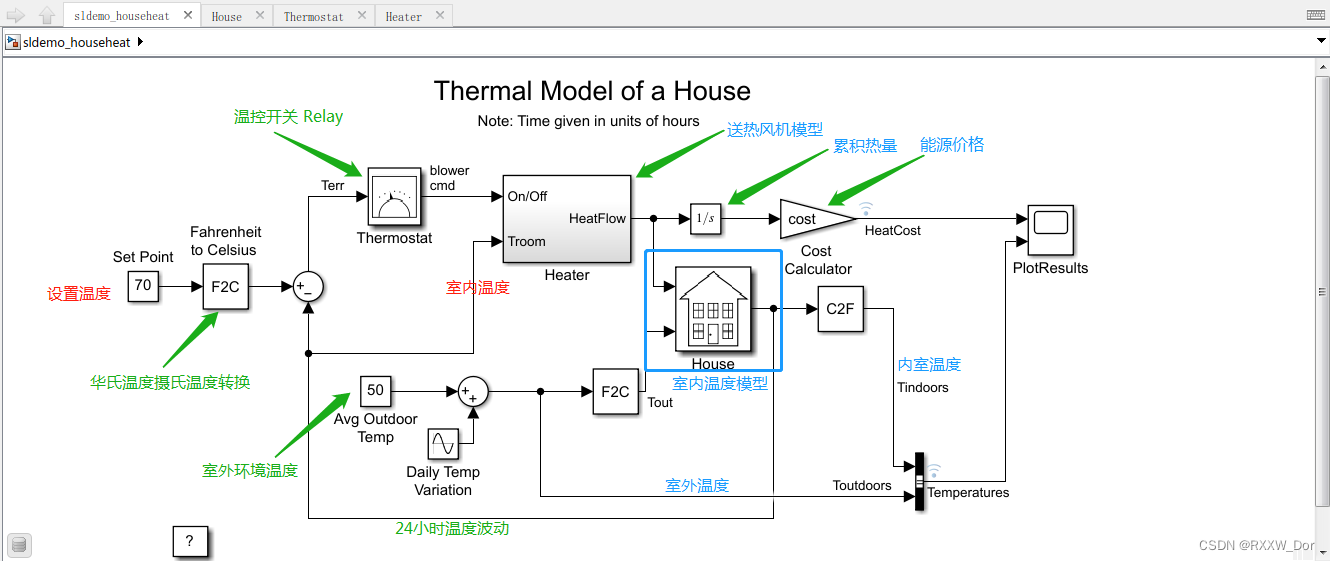Click the Cost Calculator block label
The height and width of the screenshot is (561, 1330).
click(x=818, y=260)
